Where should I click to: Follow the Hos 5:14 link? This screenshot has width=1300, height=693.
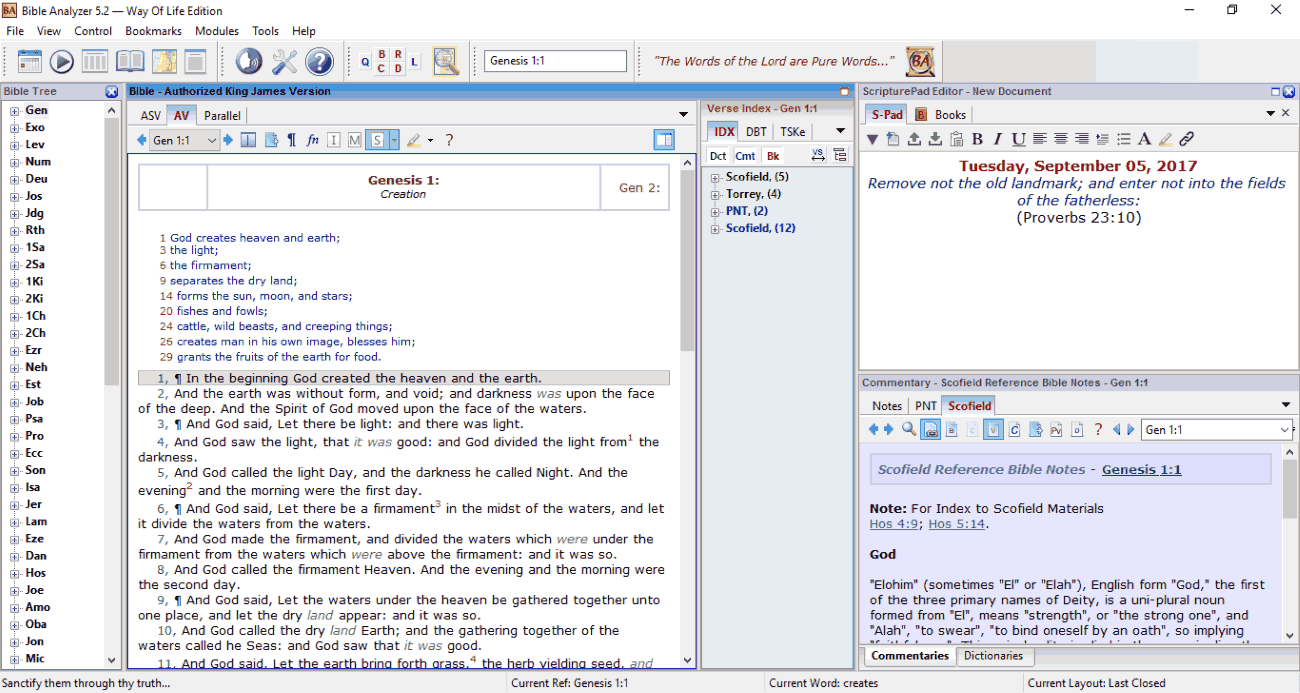957,524
